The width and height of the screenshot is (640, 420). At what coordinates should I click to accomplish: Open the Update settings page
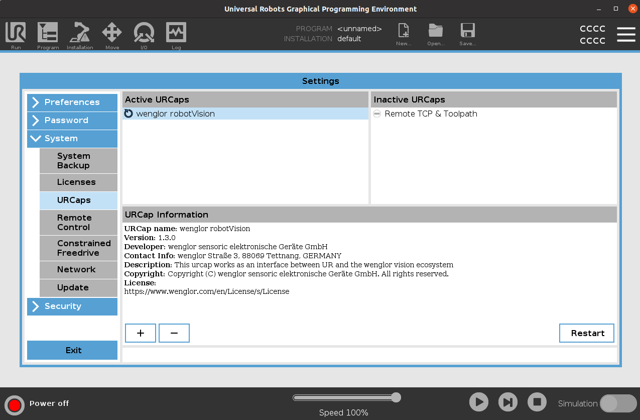[78, 287]
